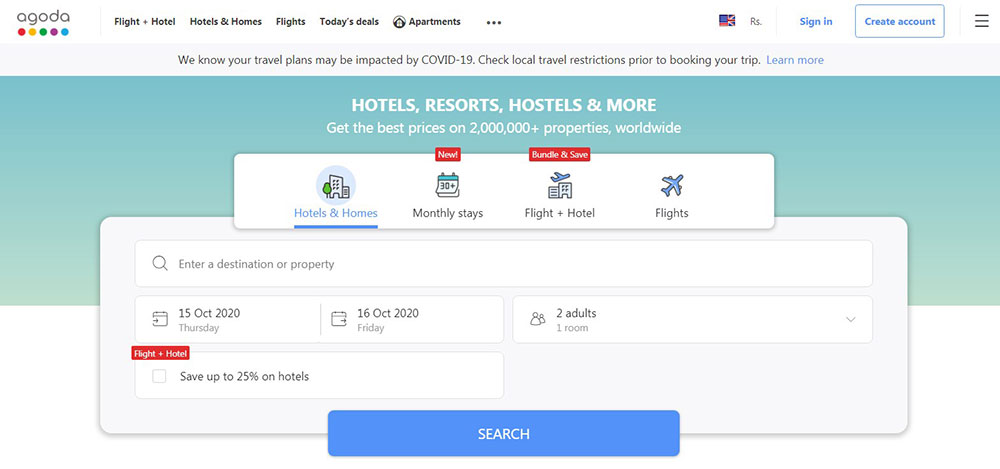Screen dimensions: 1000x469
Task: Click the Flights airplane icon
Action: pos(672,186)
